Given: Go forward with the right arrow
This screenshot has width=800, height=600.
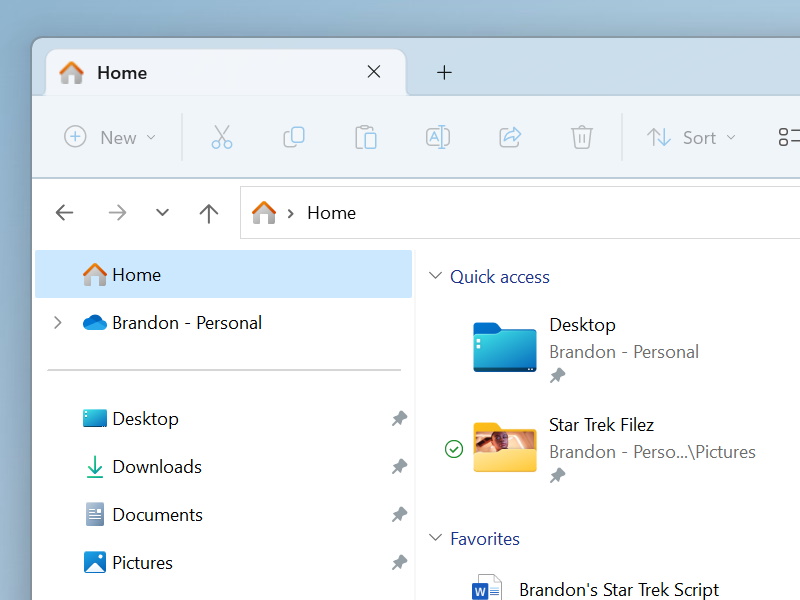Looking at the screenshot, I should (117, 213).
